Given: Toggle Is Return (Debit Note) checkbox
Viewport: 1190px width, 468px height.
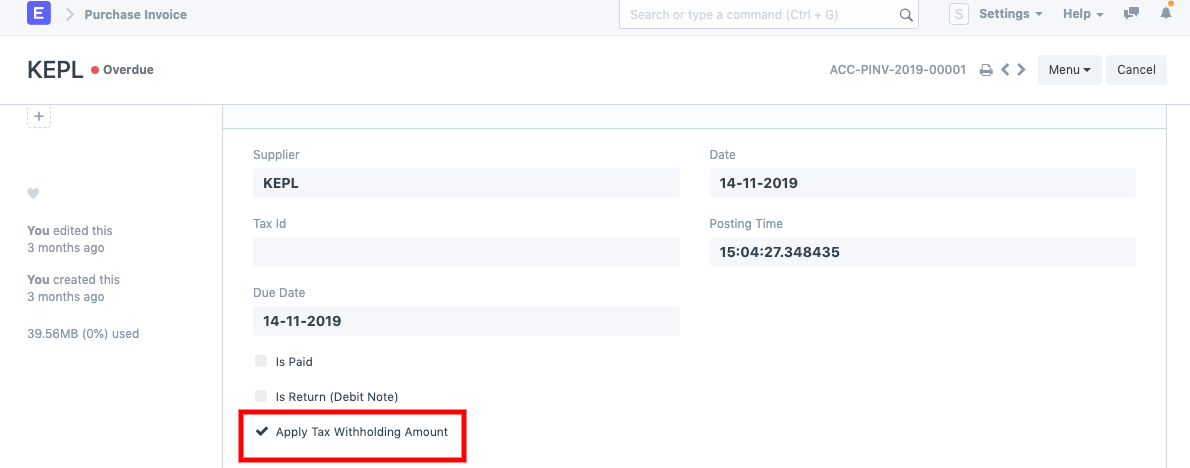Looking at the screenshot, I should [261, 396].
